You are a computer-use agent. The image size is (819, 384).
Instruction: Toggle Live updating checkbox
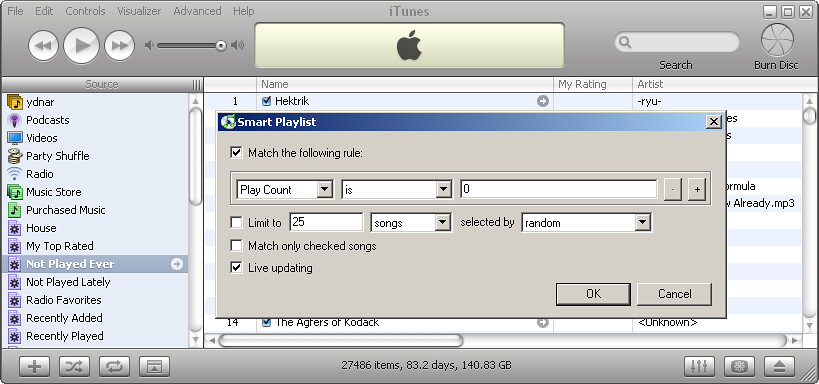click(237, 267)
